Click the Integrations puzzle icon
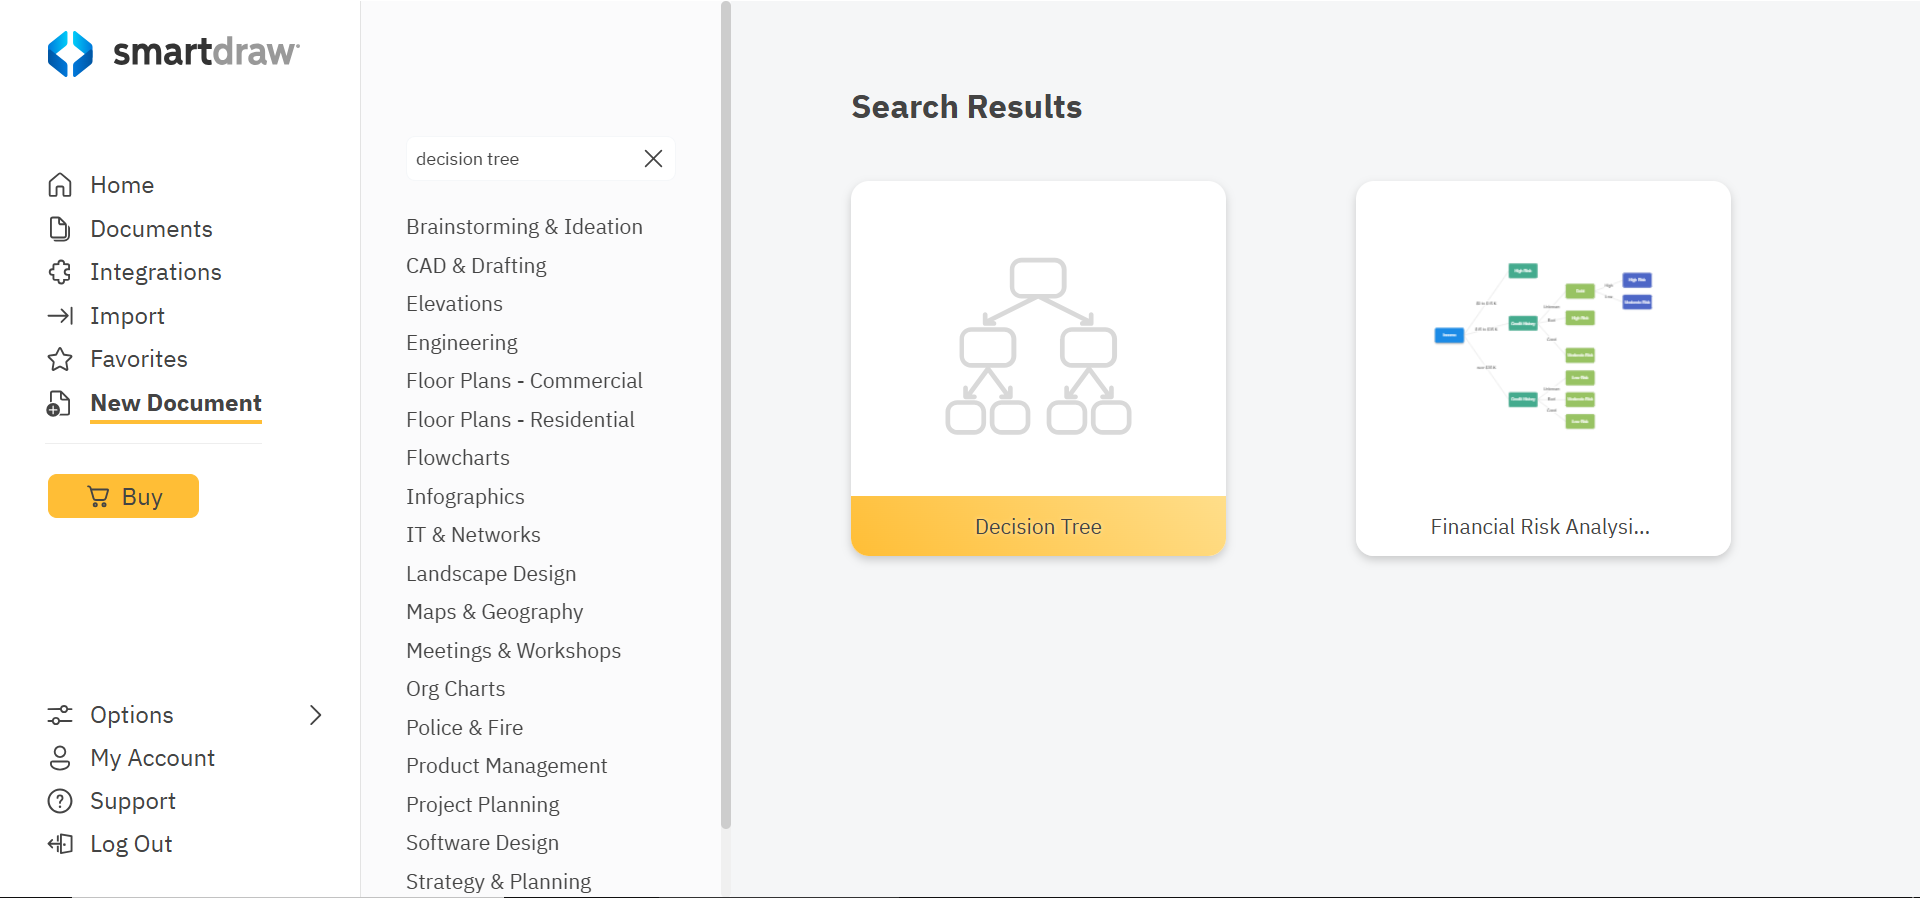 60,272
